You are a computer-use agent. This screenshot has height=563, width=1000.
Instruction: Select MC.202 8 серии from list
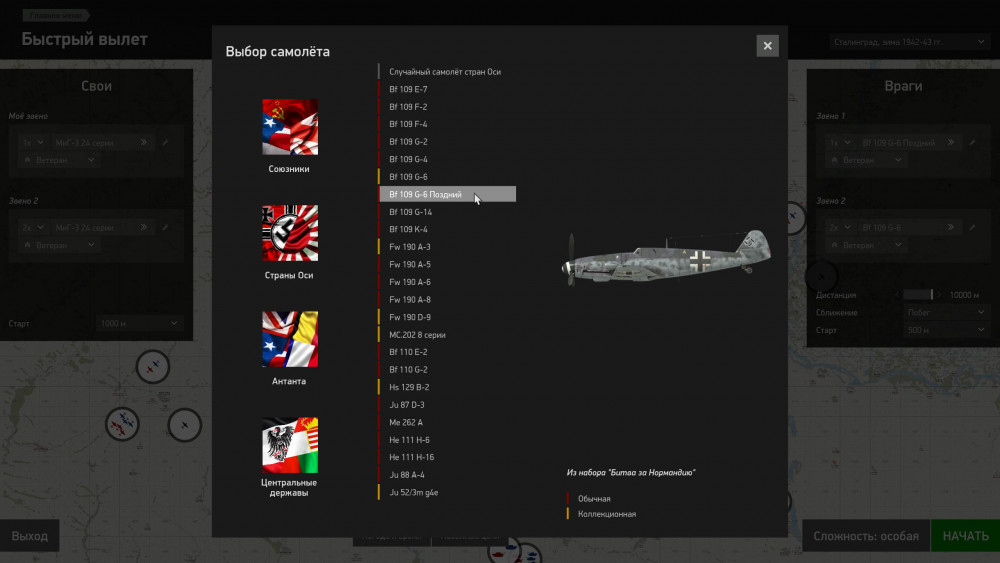(447, 335)
